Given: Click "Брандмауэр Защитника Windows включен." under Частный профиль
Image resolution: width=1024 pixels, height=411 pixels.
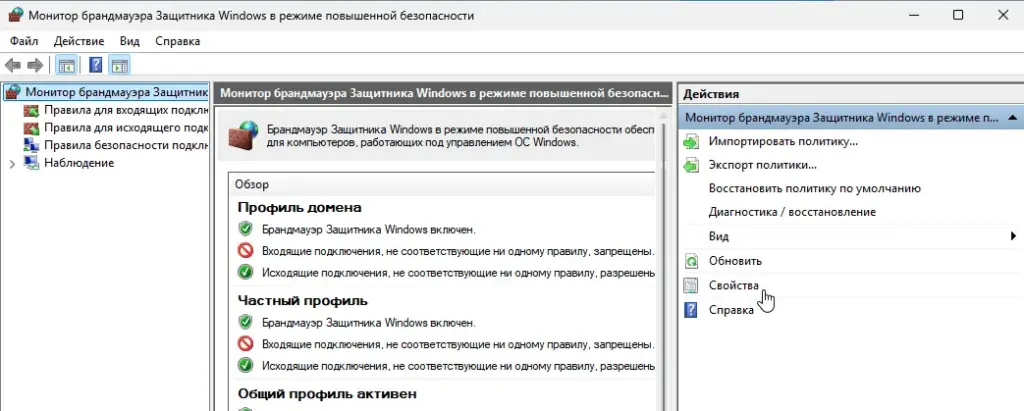Looking at the screenshot, I should pos(369,323).
